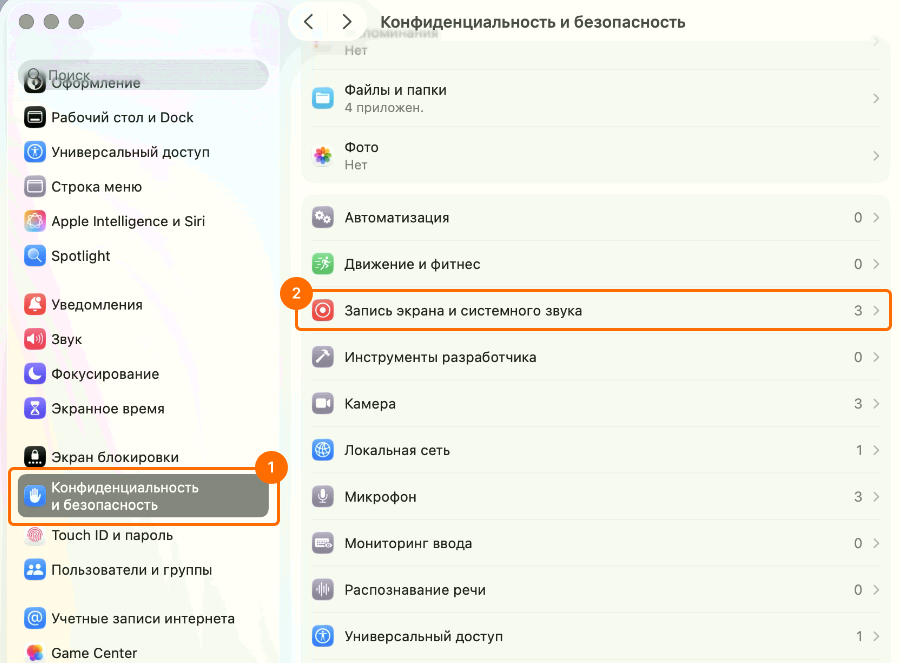The image size is (900, 663).
Task: Click the Motion and Fitness icon
Action: (x=323, y=264)
